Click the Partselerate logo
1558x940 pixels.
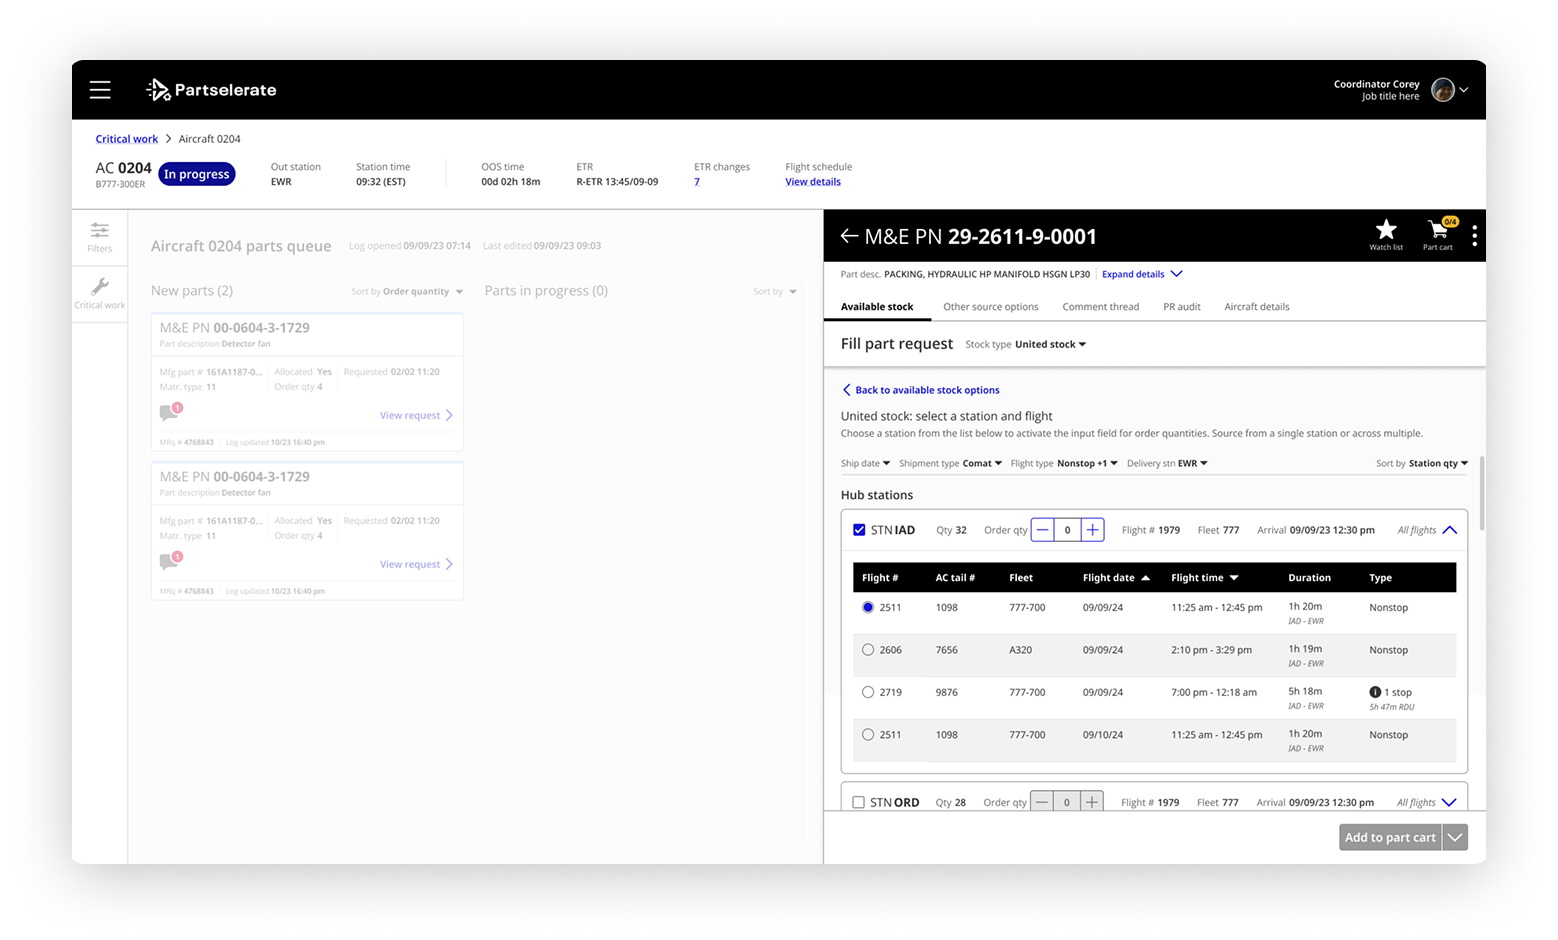pos(210,89)
